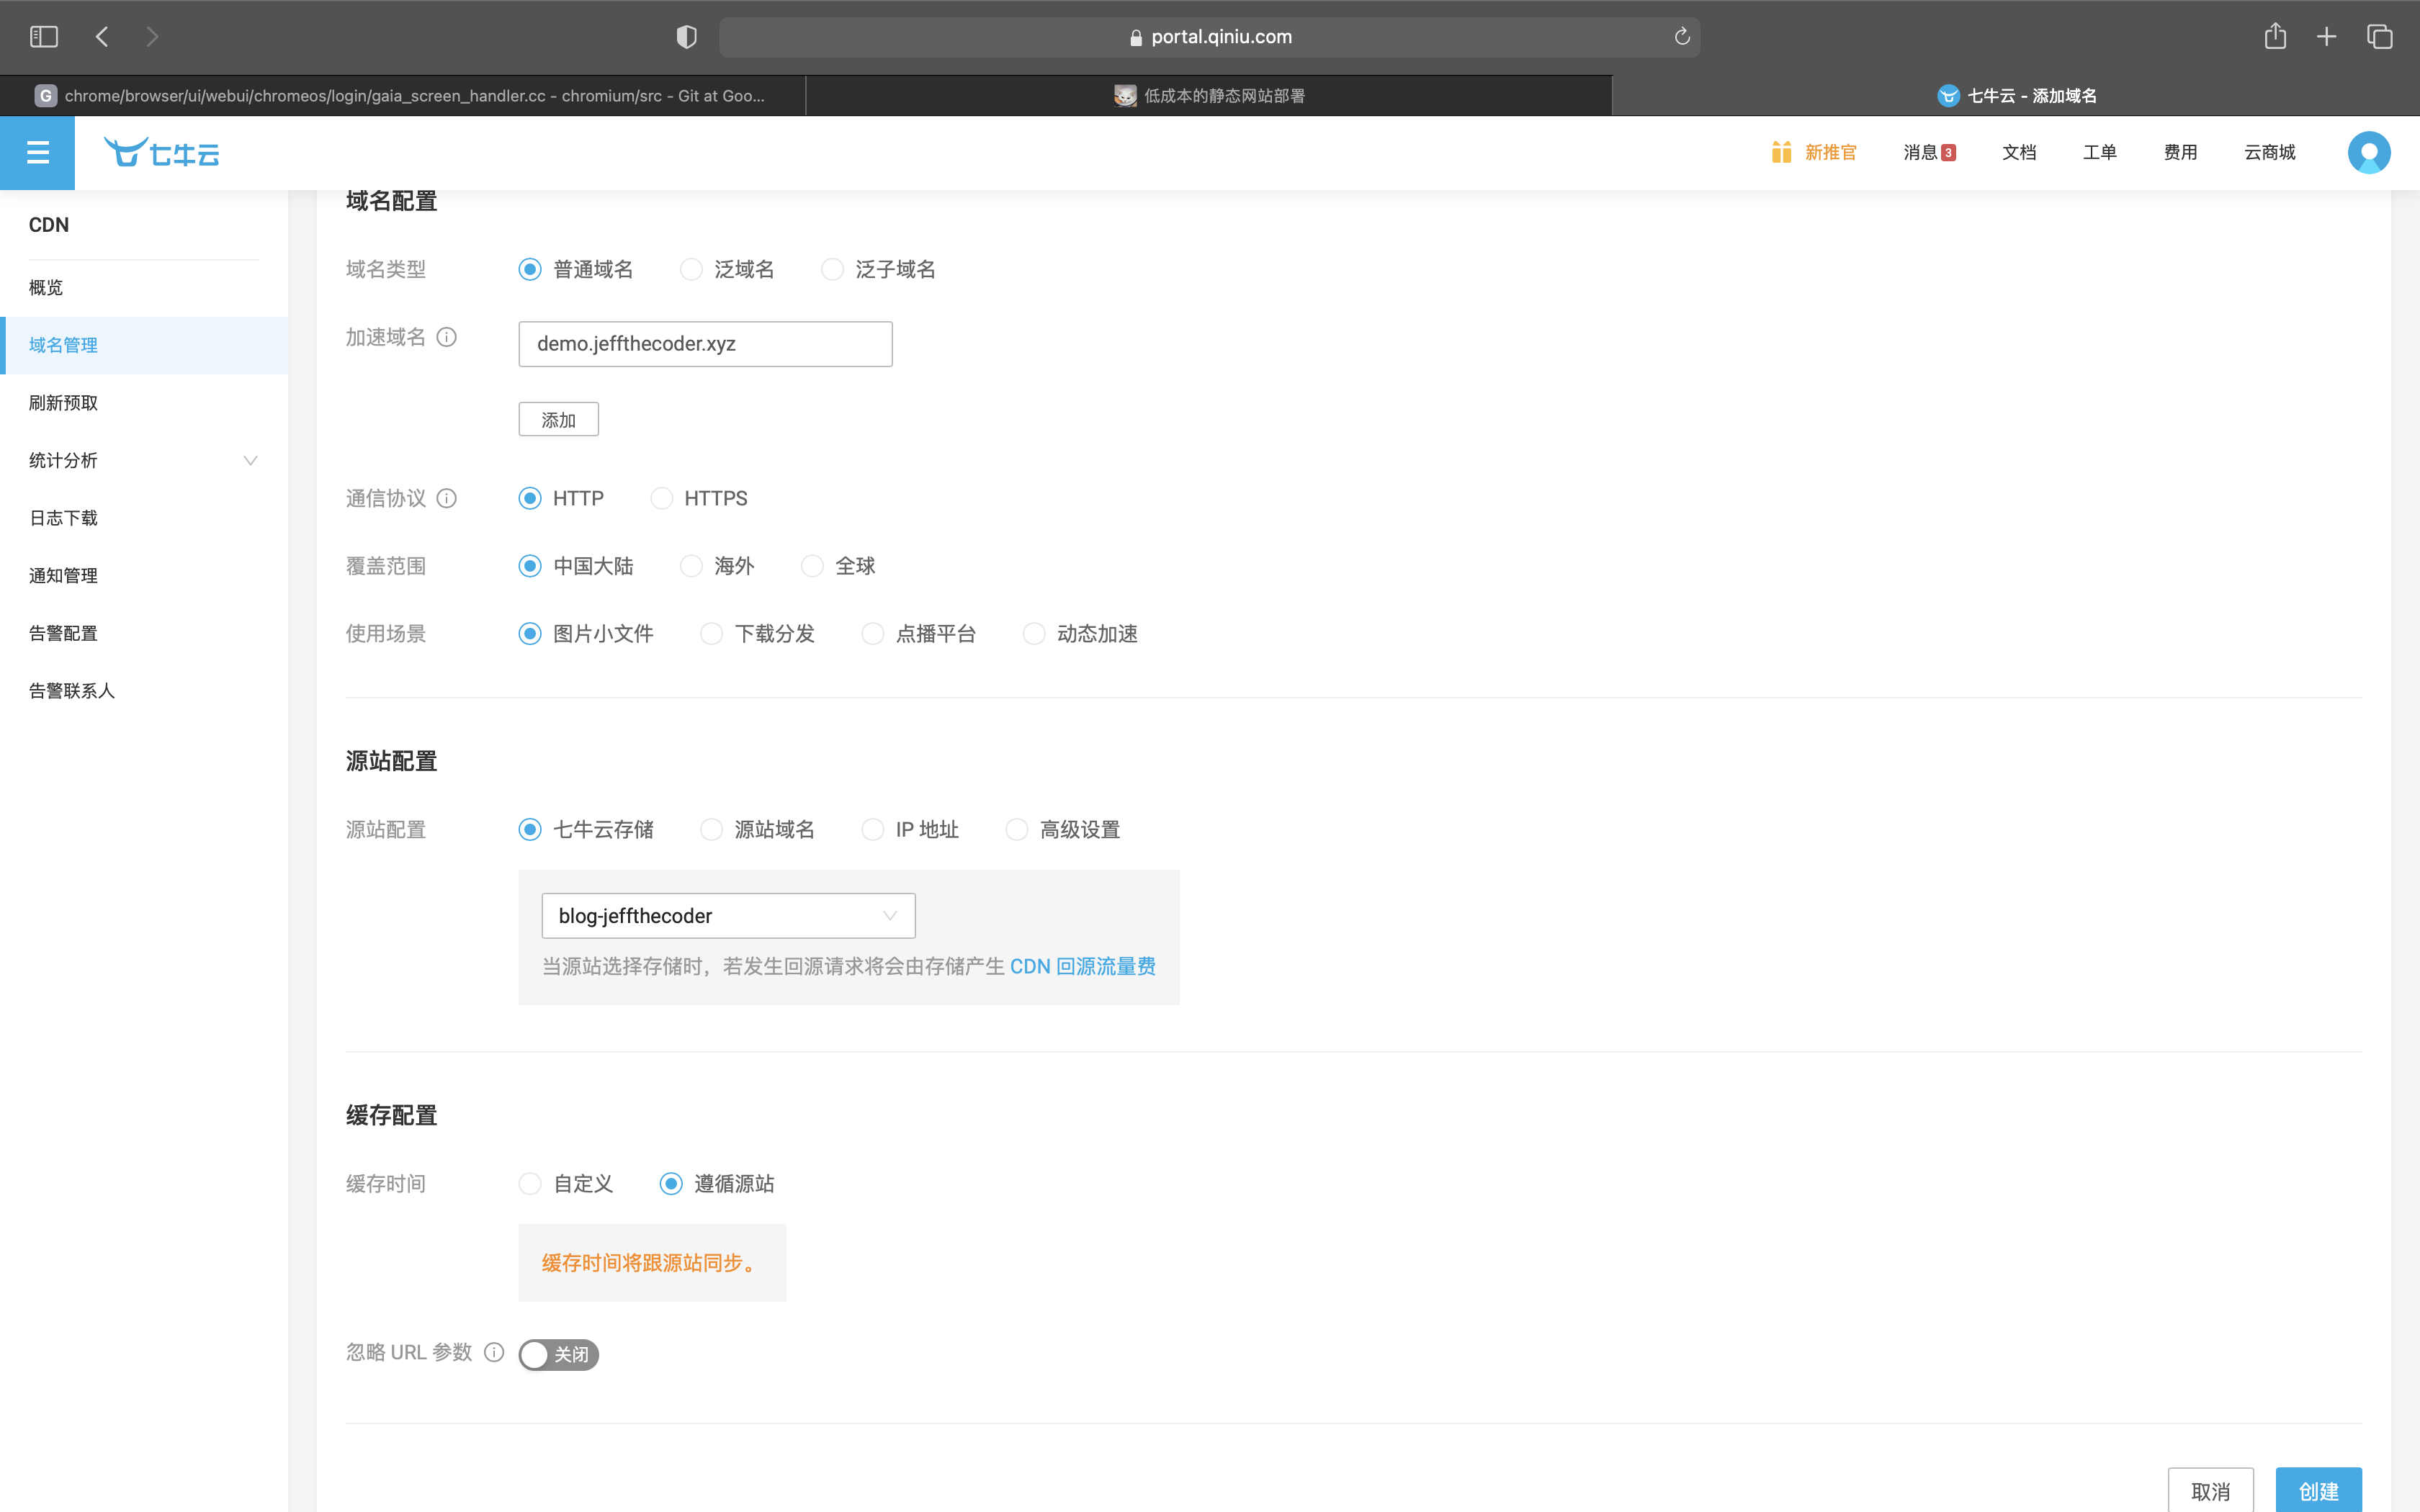Toggle the Safari sidebar icon
Screen dimensions: 2420x1512
[x=44, y=37]
